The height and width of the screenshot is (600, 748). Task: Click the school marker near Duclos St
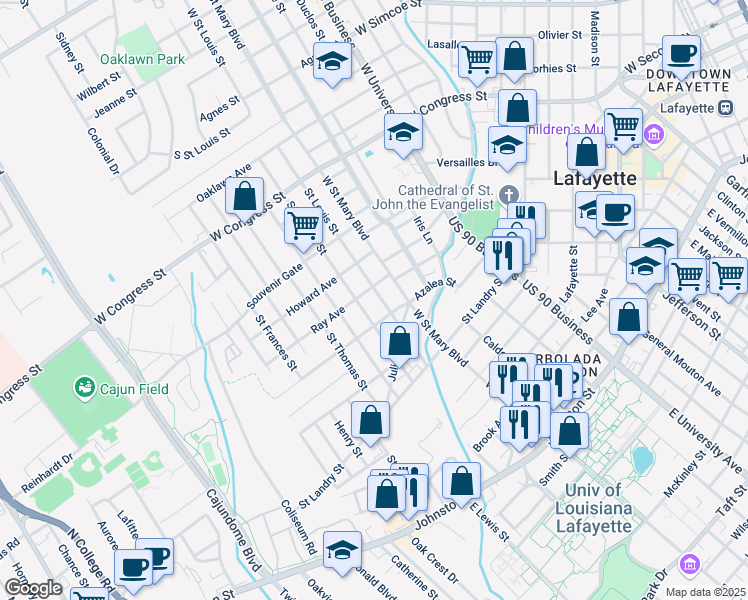332,62
